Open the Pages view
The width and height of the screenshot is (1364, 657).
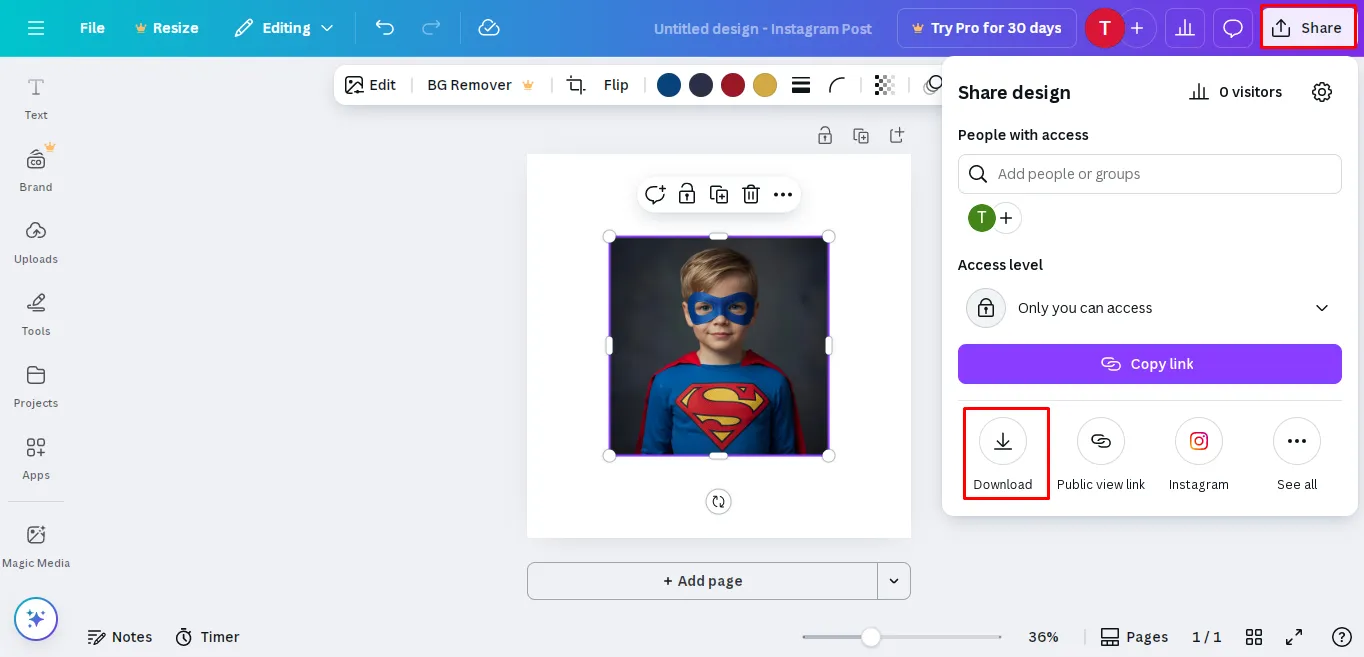pyautogui.click(x=1134, y=637)
